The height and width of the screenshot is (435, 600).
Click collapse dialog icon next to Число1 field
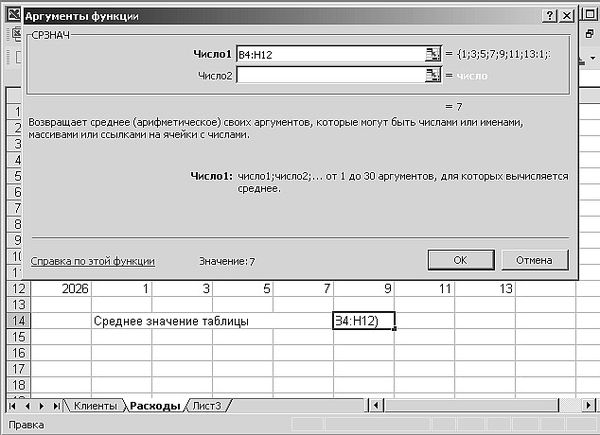click(x=432, y=55)
